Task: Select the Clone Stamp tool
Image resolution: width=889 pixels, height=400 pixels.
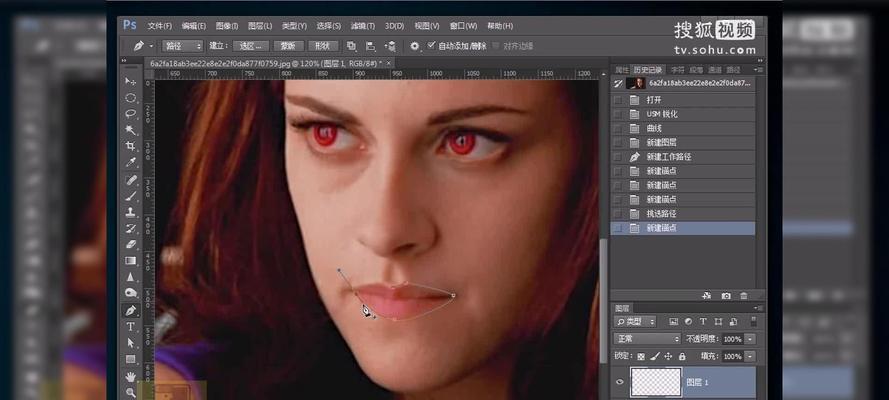Action: click(x=131, y=212)
